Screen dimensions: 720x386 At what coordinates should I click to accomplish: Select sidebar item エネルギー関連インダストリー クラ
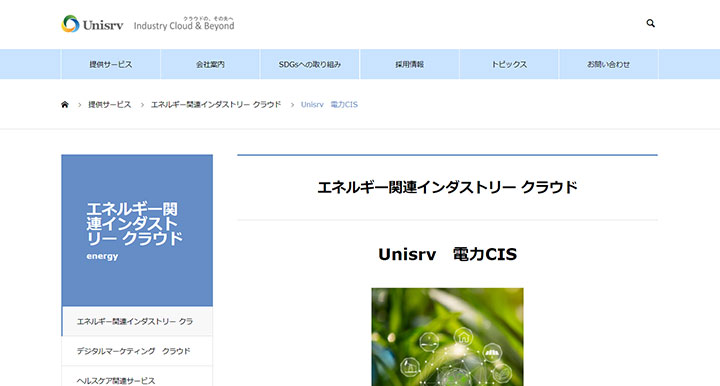tap(137, 321)
